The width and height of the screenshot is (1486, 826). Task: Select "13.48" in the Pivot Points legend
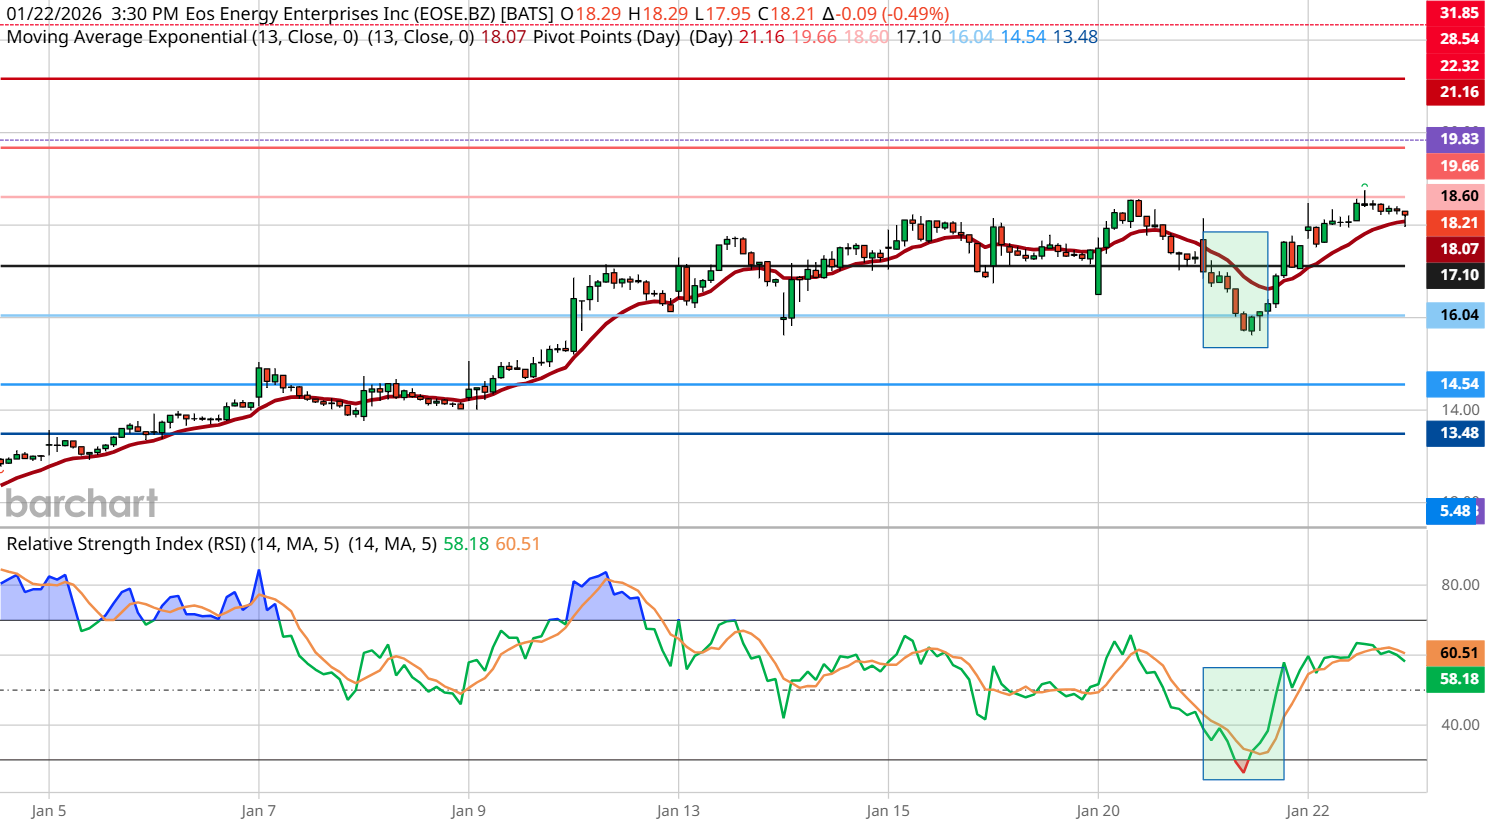click(x=1075, y=37)
